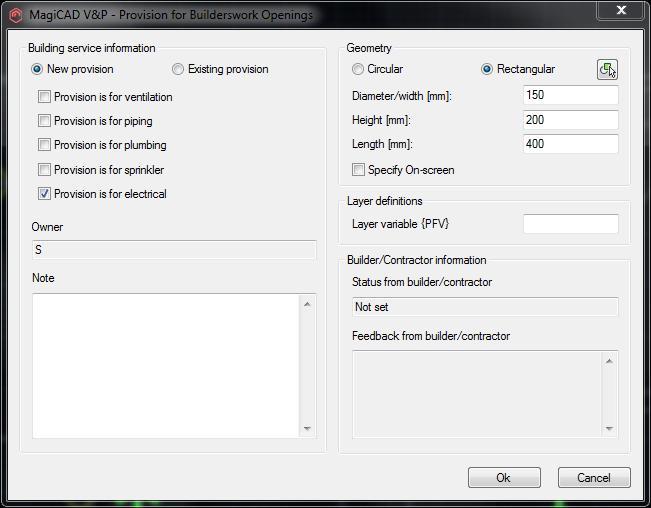The width and height of the screenshot is (651, 508).
Task: Toggle Provision is for sprinkler checkbox
Action: point(44,170)
